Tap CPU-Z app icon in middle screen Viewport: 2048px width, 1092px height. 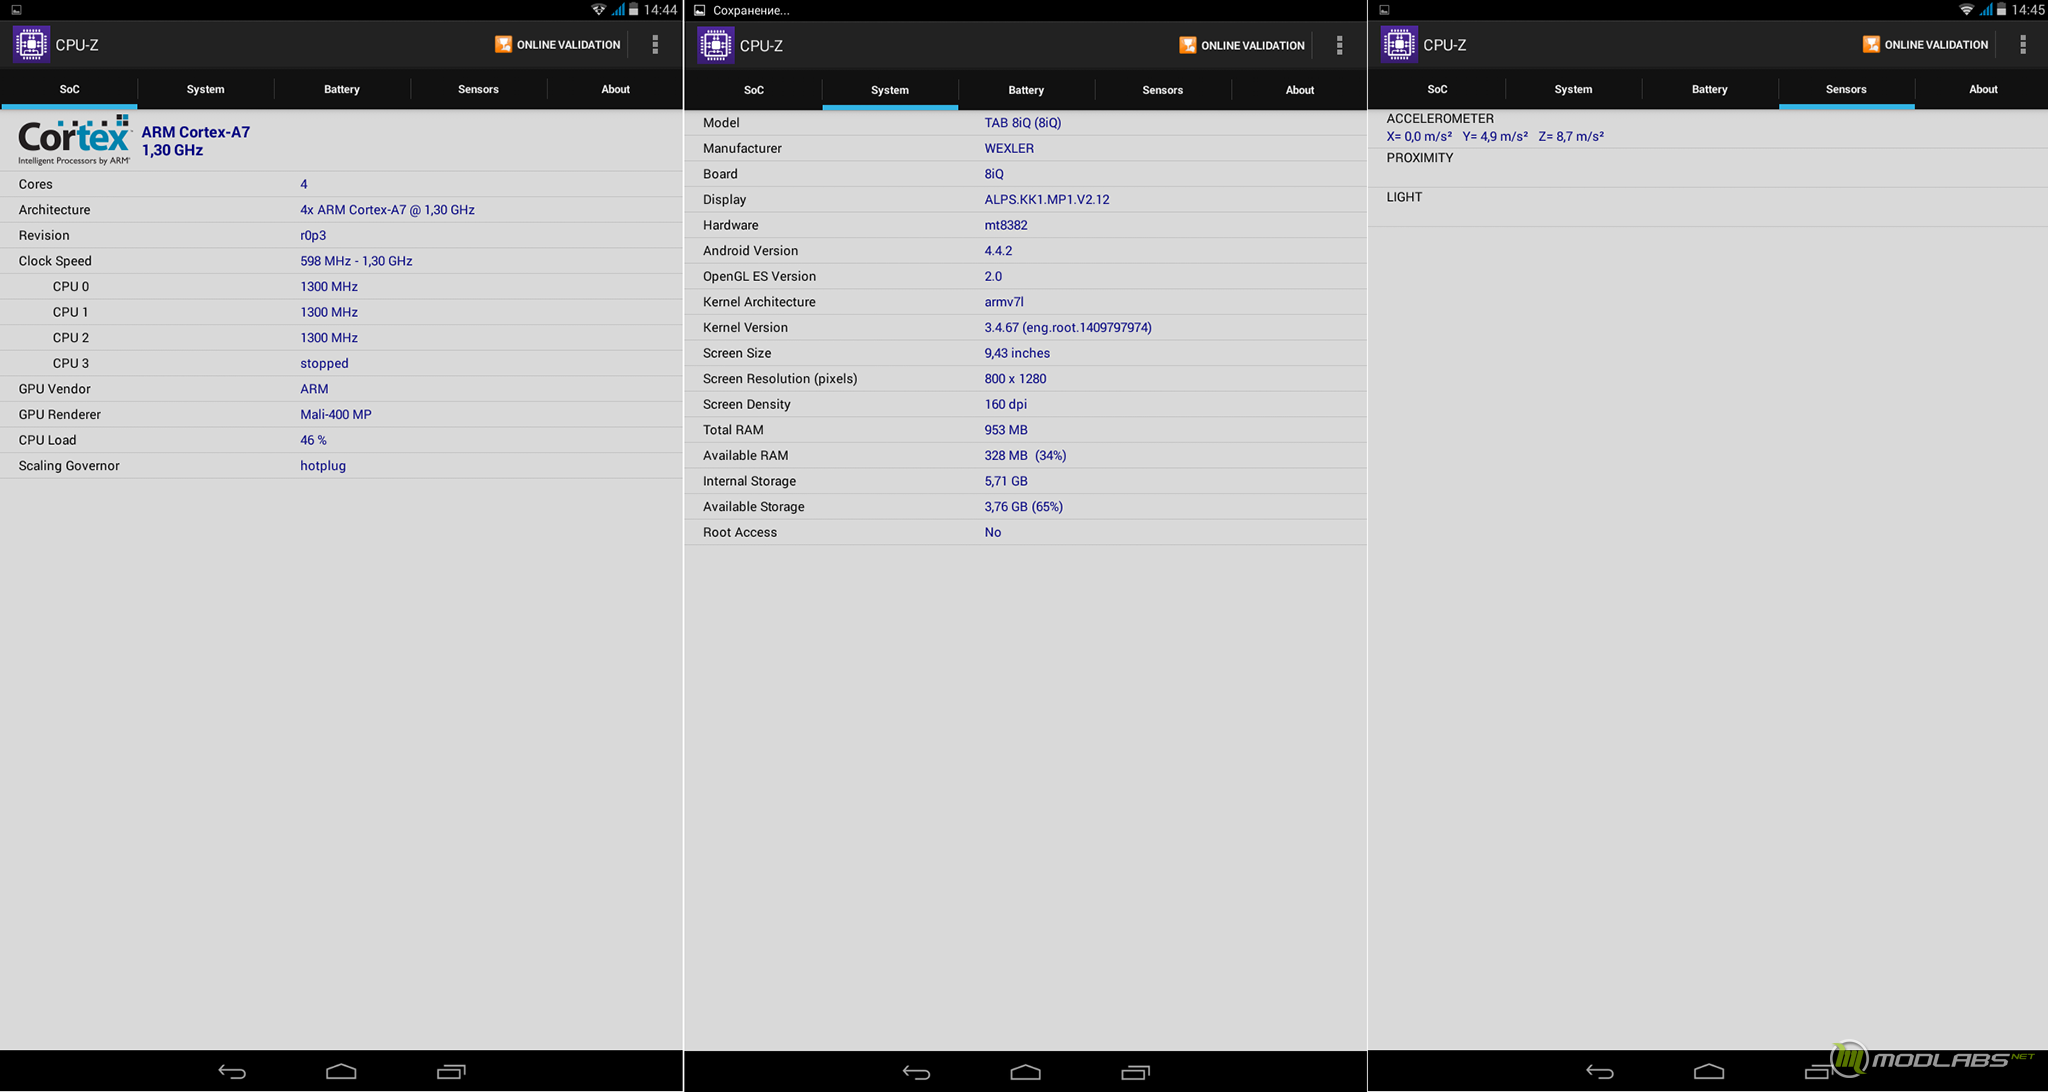tap(715, 45)
